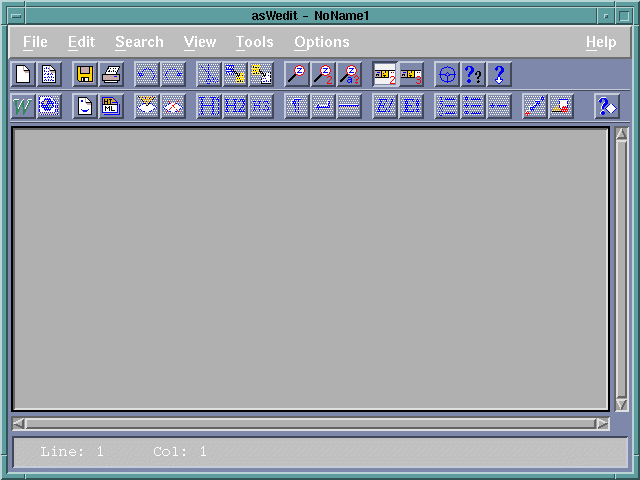Image resolution: width=640 pixels, height=480 pixels.
Task: Click the context help double question-mark icon
Action: (473, 74)
